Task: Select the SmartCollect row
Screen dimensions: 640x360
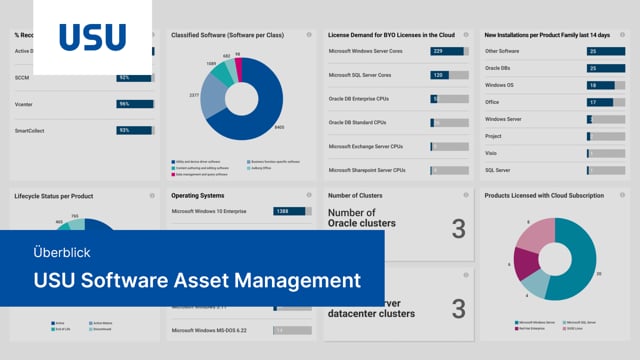Action: (84, 131)
